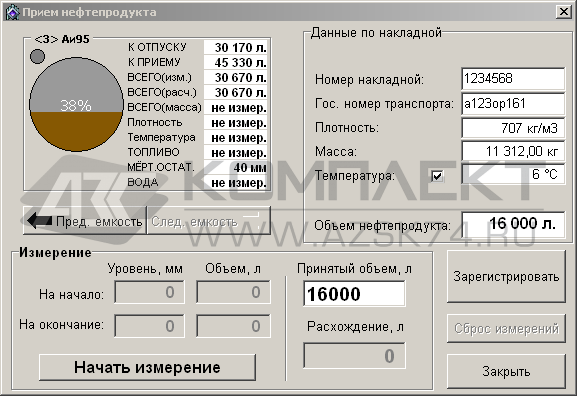Click the Расхождение, л label

(x=355, y=326)
